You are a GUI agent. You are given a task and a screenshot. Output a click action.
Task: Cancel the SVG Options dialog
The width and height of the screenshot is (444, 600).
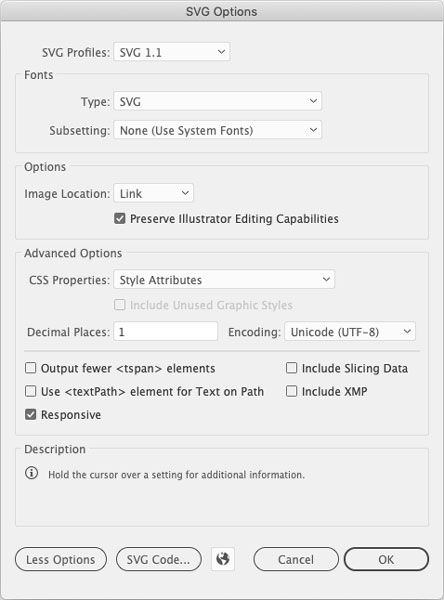tap(296, 559)
